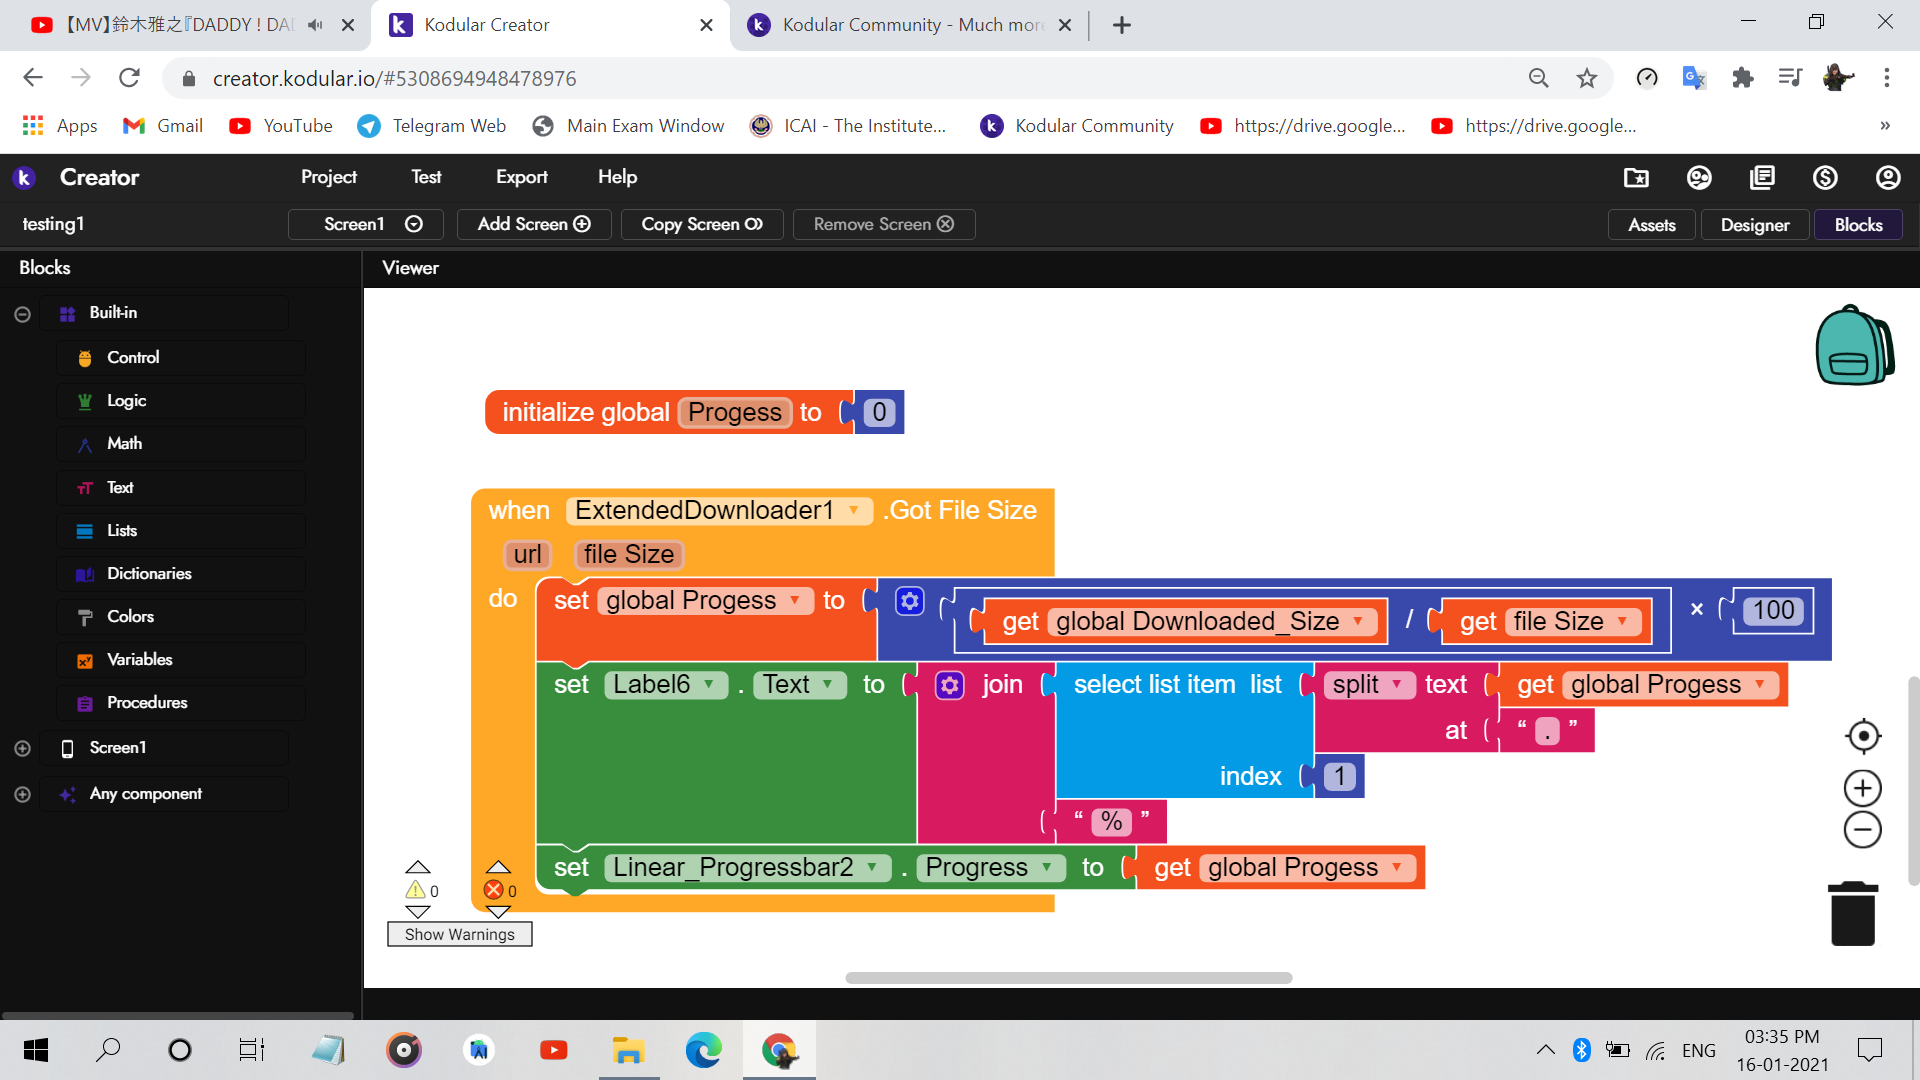
Task: Go to previous error with up arrow
Action: [x=498, y=867]
